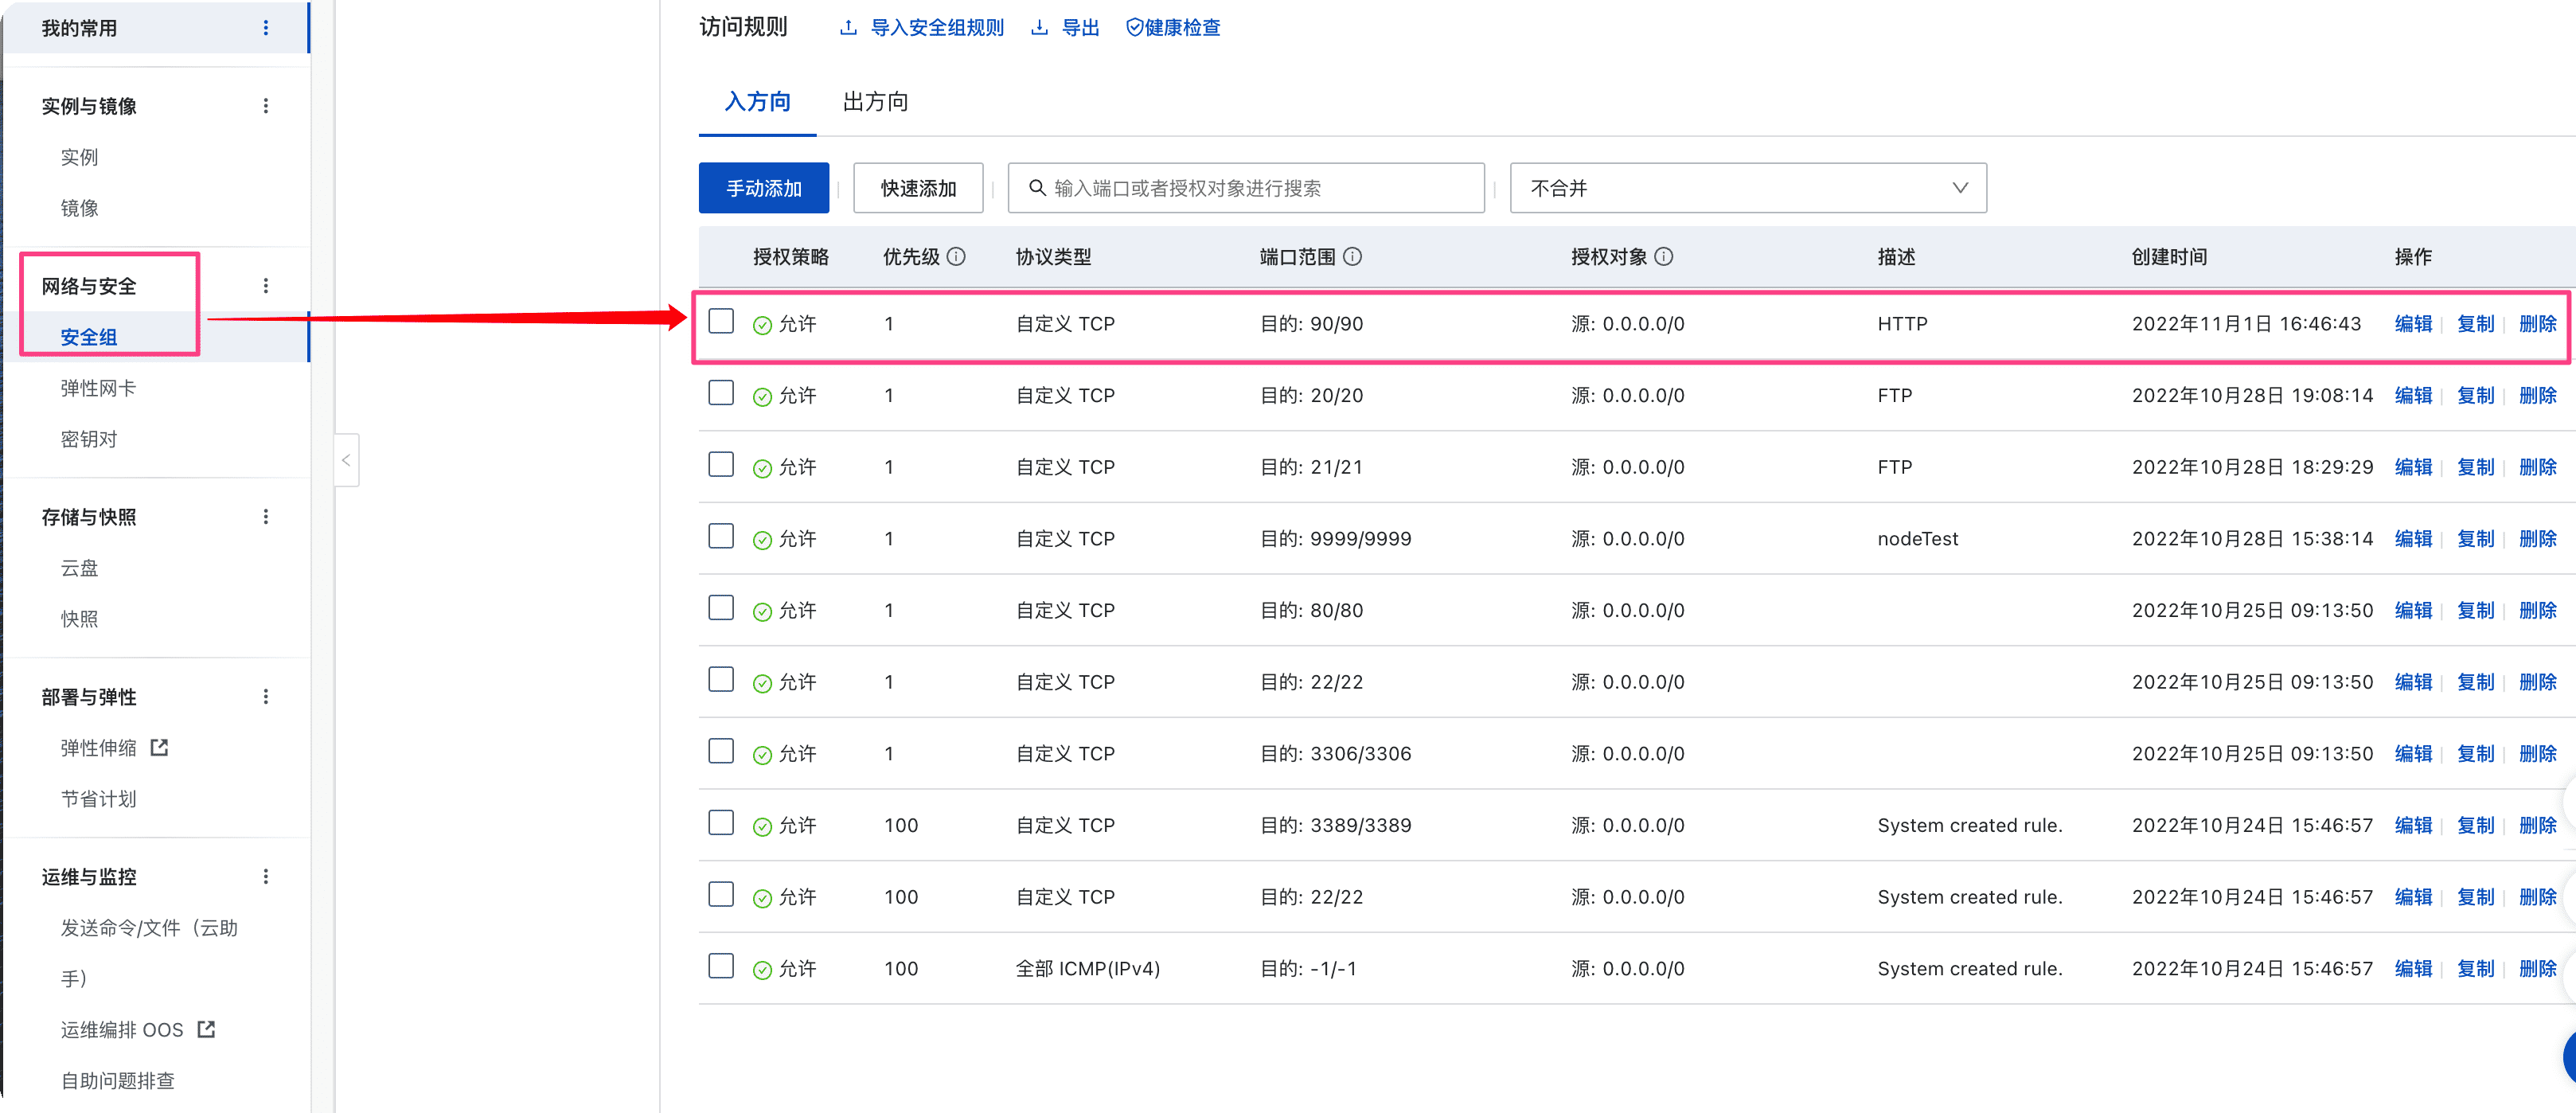
Task: Click the download icon next to 导出
Action: pos(1040,28)
